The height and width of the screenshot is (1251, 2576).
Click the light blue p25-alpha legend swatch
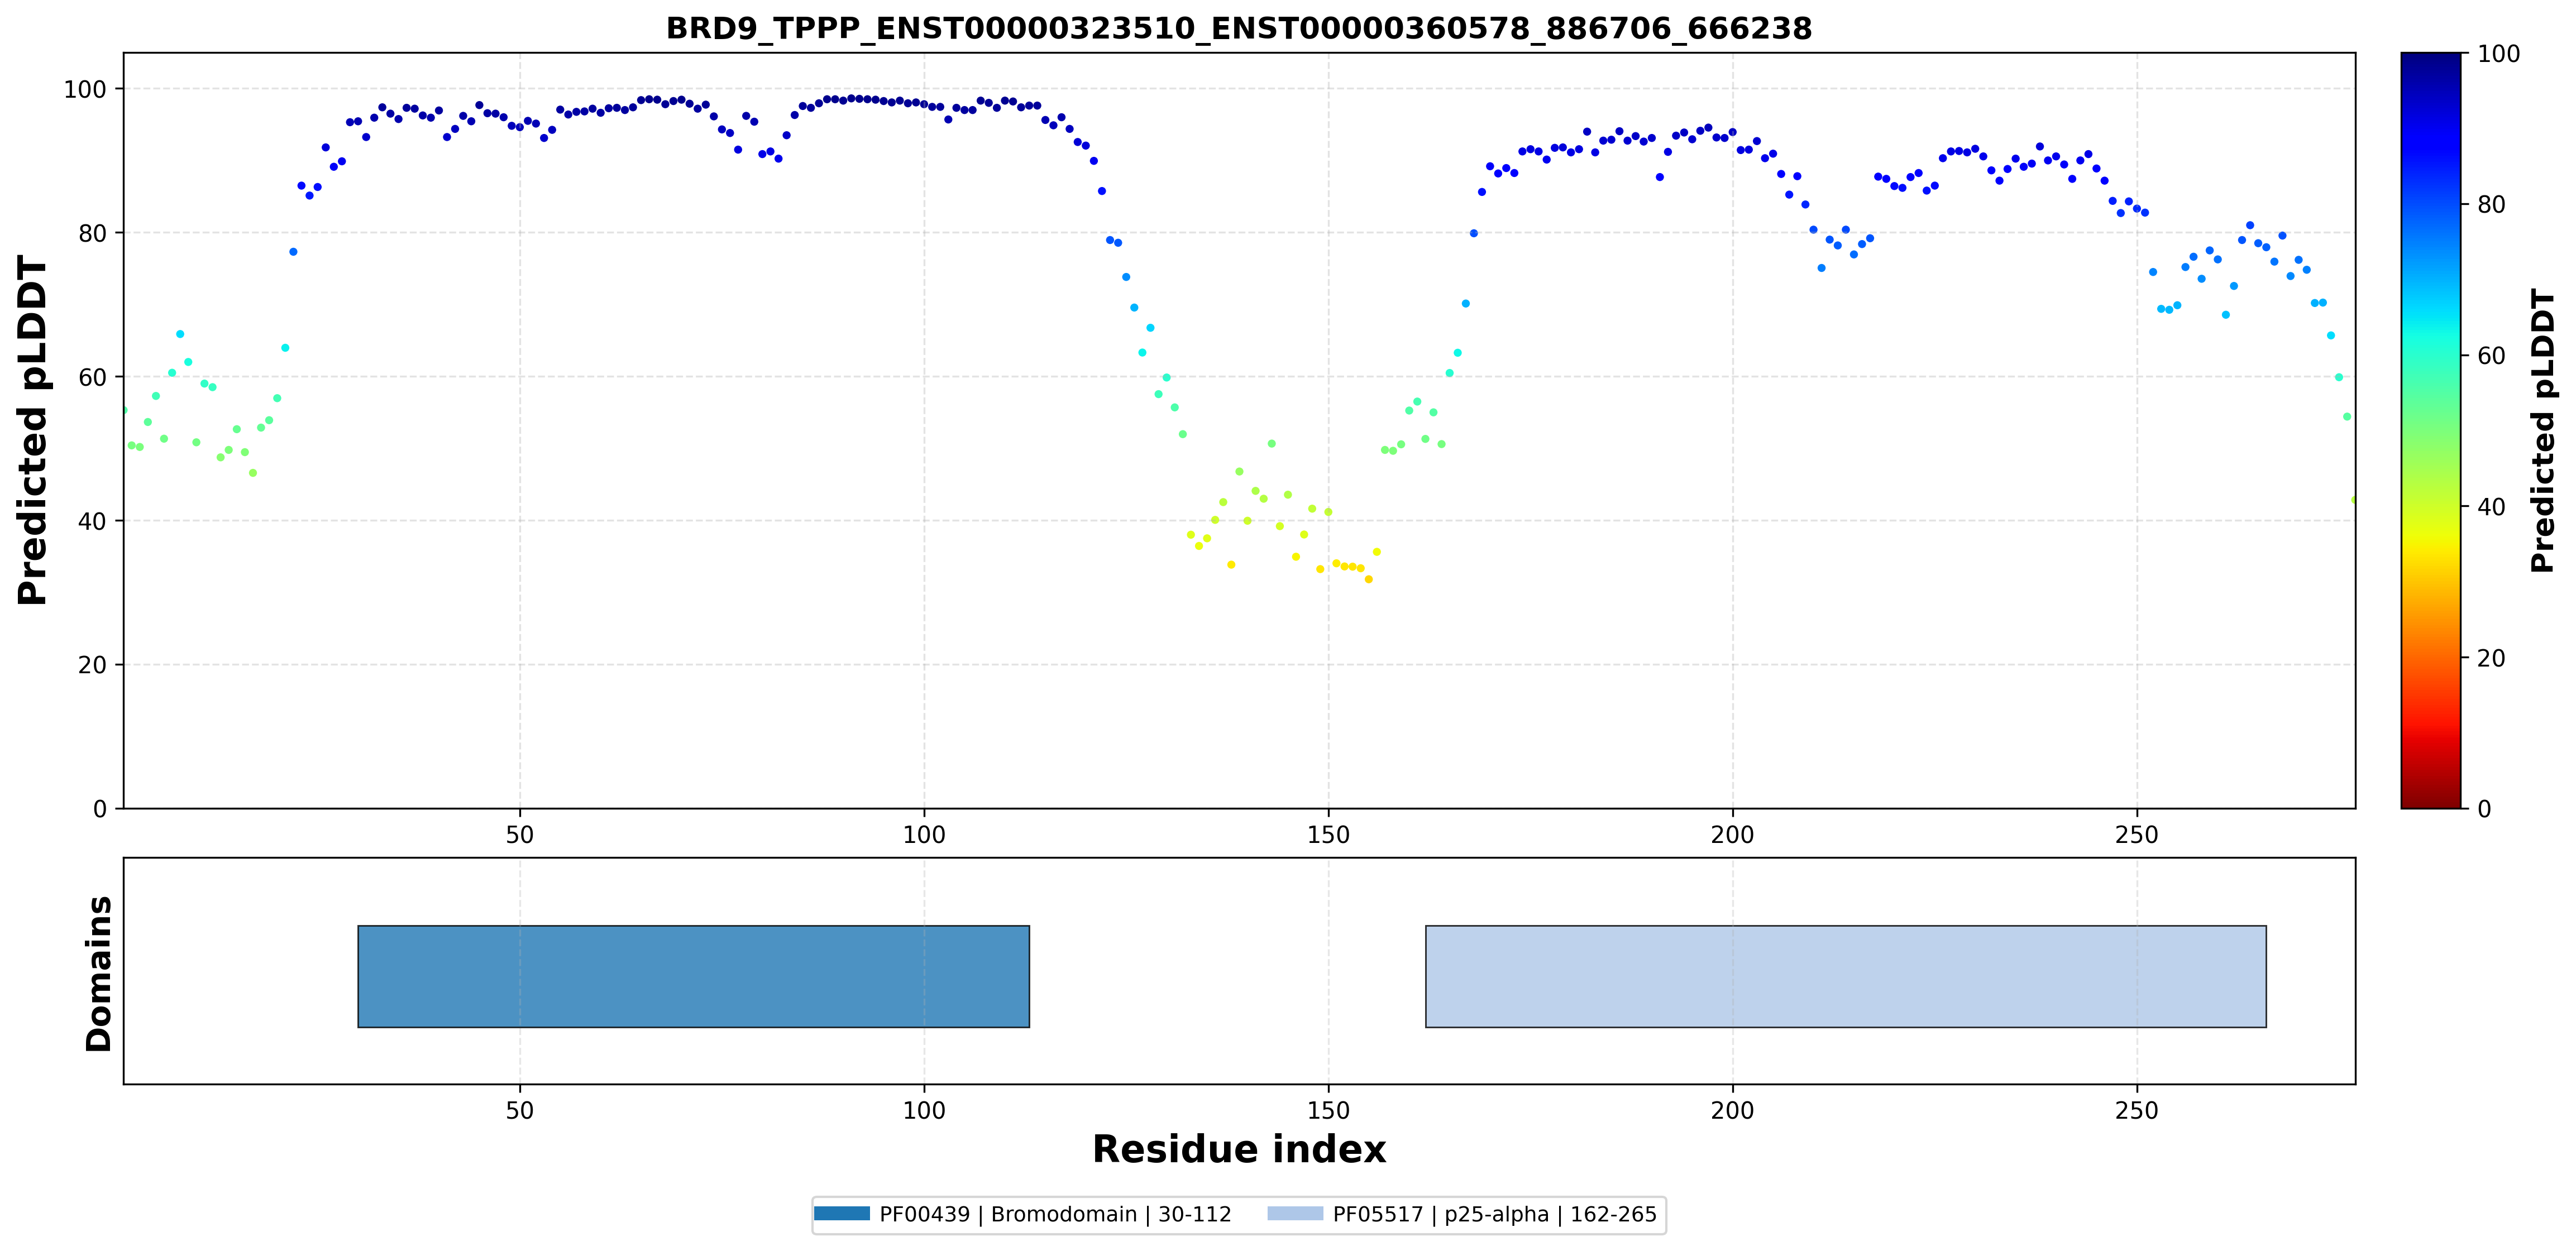click(x=1295, y=1214)
